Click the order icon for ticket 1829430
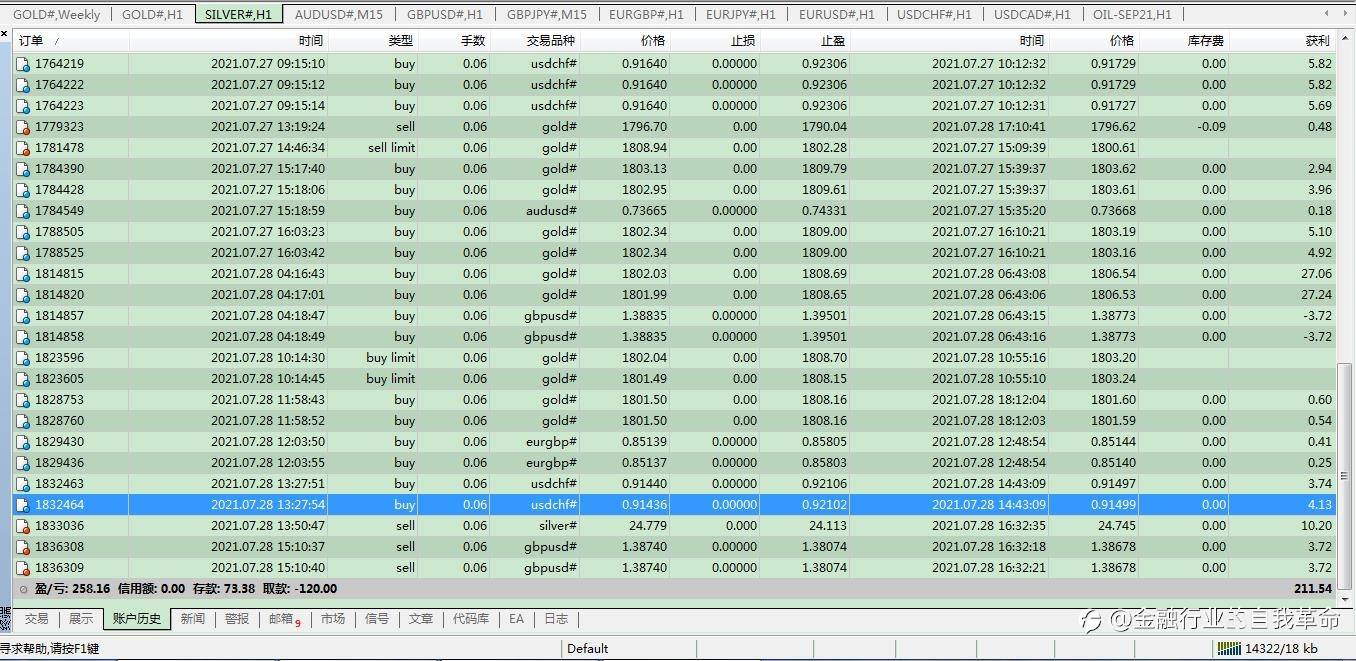Image resolution: width=1356 pixels, height=661 pixels. click(x=23, y=442)
